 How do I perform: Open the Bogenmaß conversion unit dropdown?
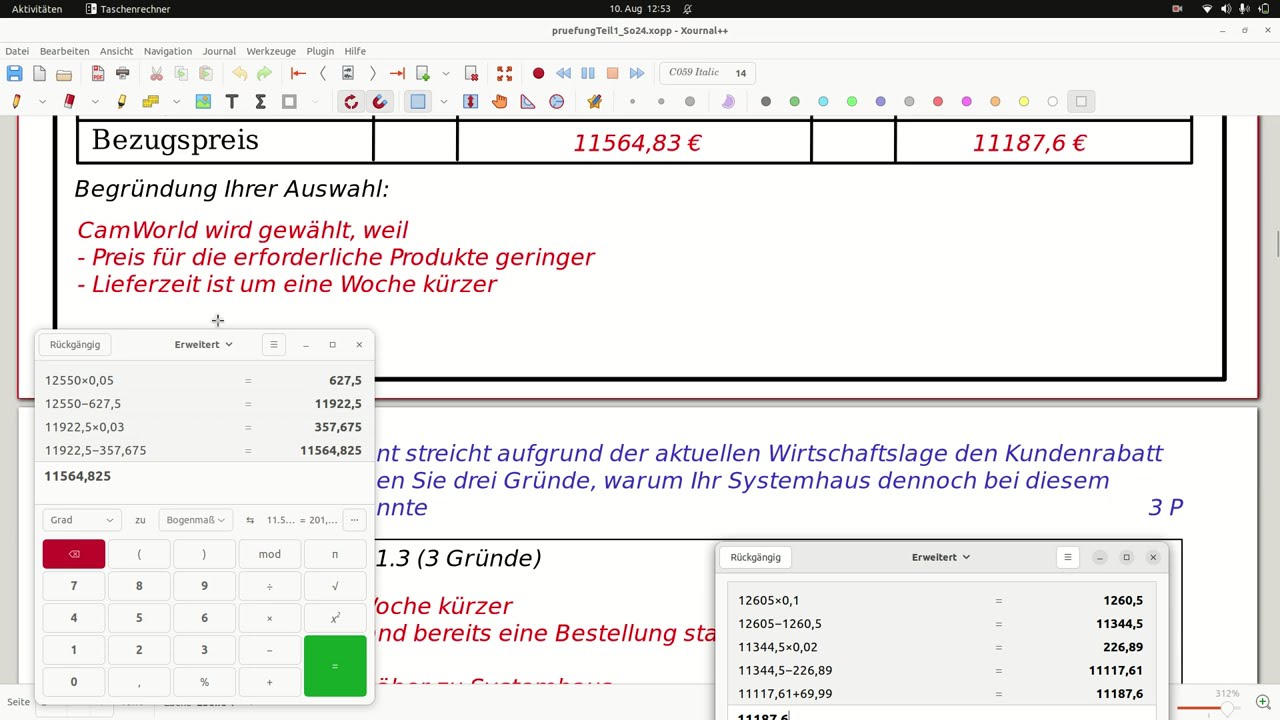point(196,520)
